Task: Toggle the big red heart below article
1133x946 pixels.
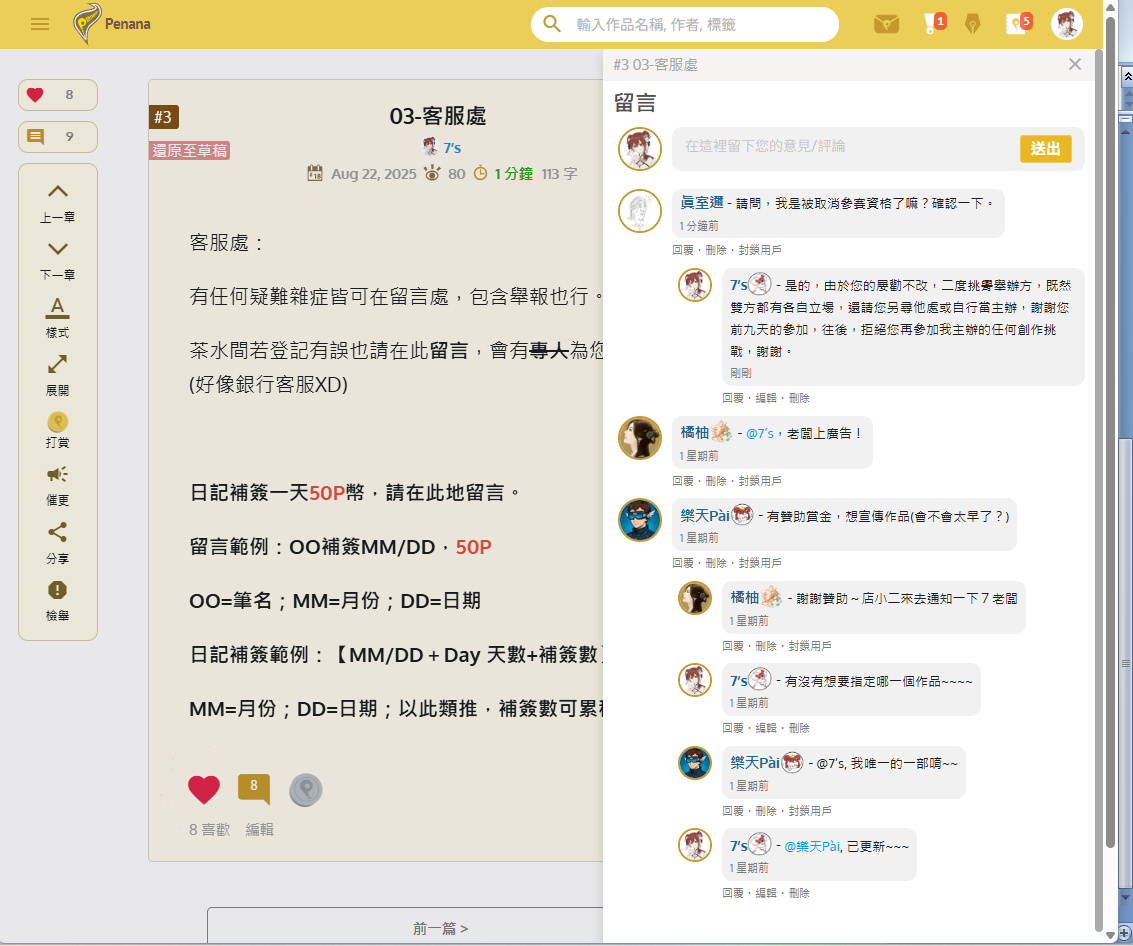Action: pyautogui.click(x=204, y=789)
